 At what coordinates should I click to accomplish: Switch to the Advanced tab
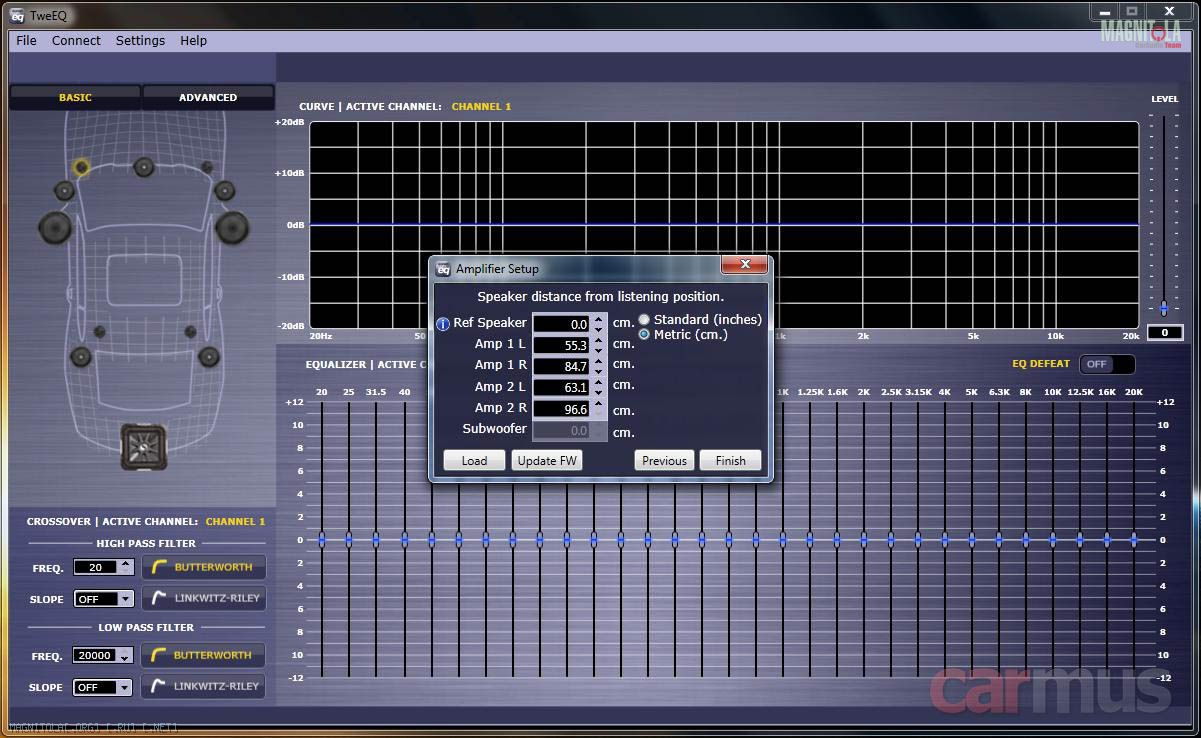coord(208,97)
